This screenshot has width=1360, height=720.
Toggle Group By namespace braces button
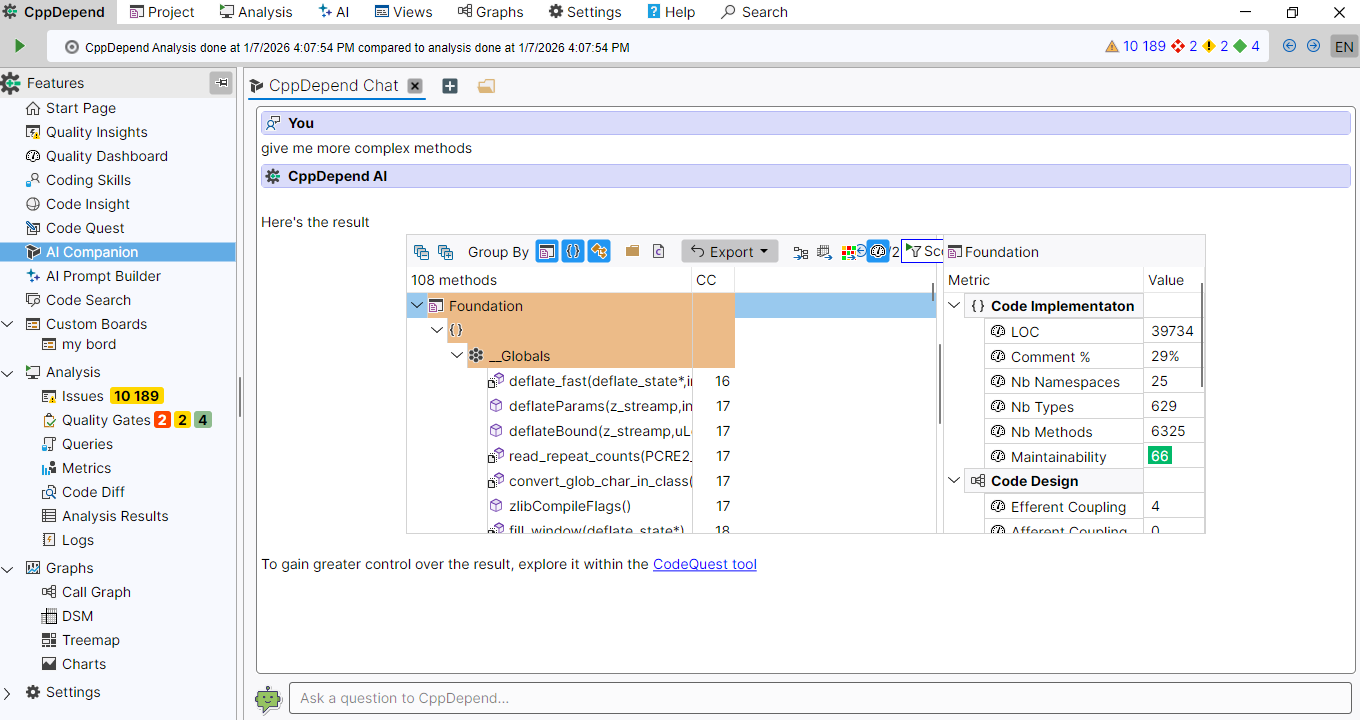pyautogui.click(x=572, y=252)
